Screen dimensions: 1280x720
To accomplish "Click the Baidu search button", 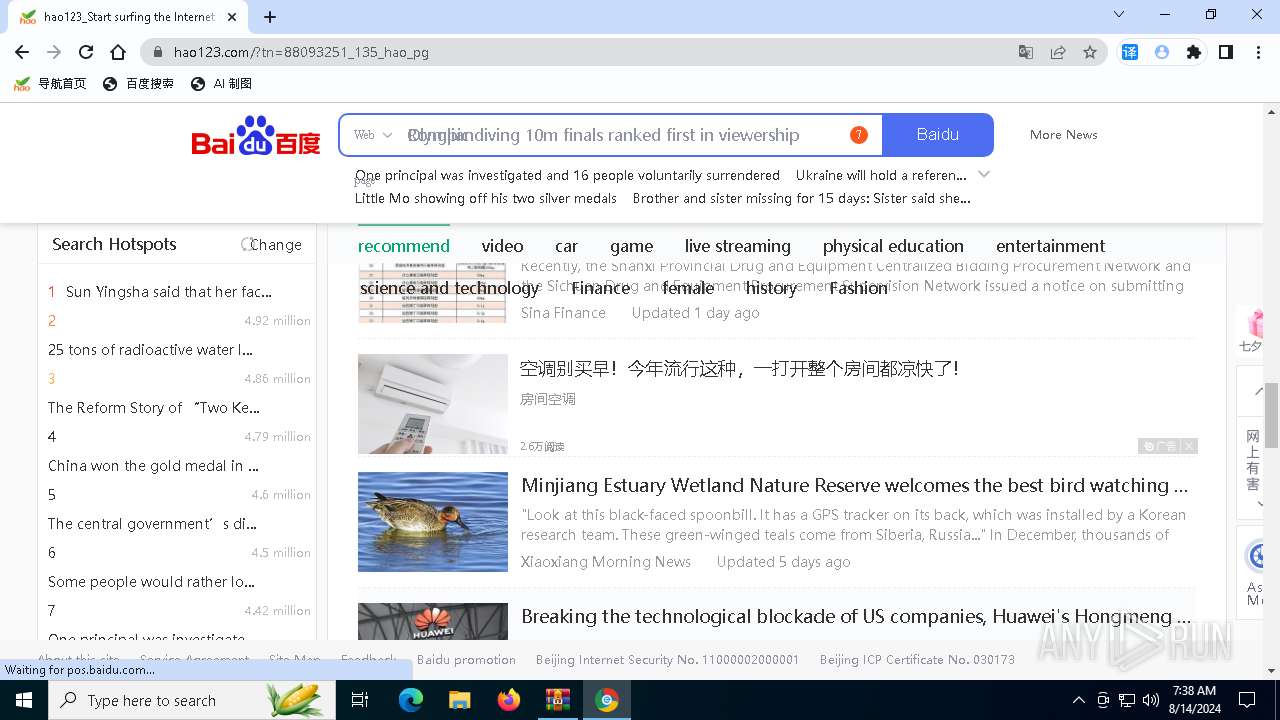I will coord(938,135).
